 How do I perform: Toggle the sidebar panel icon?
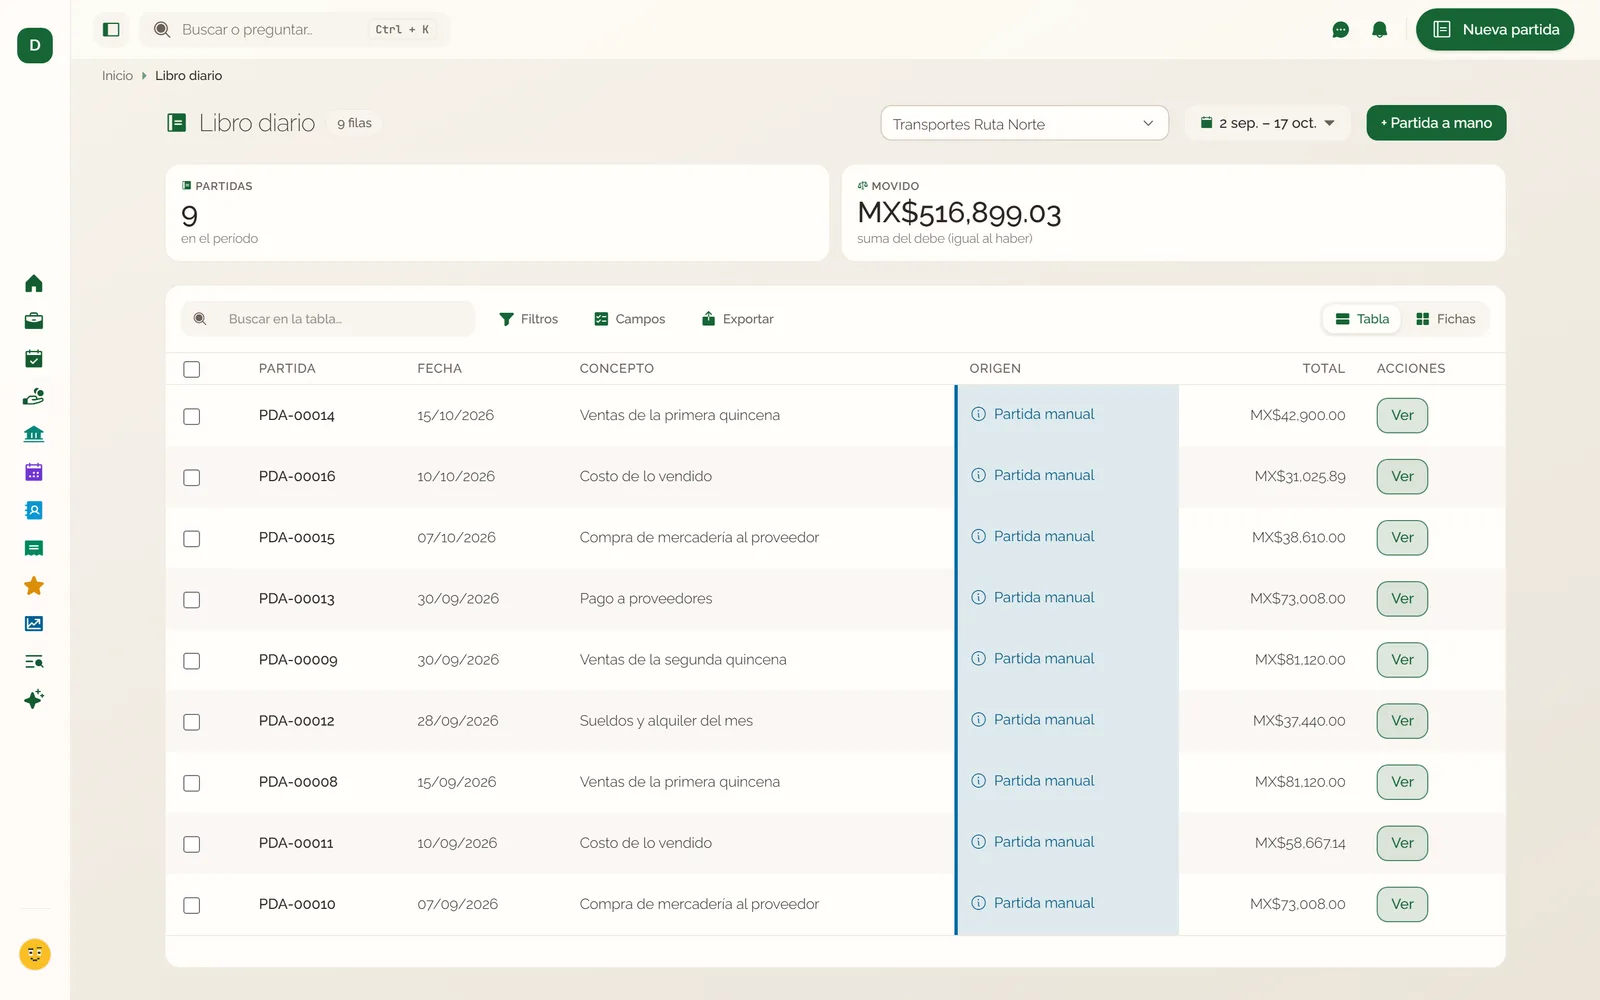pyautogui.click(x=111, y=30)
